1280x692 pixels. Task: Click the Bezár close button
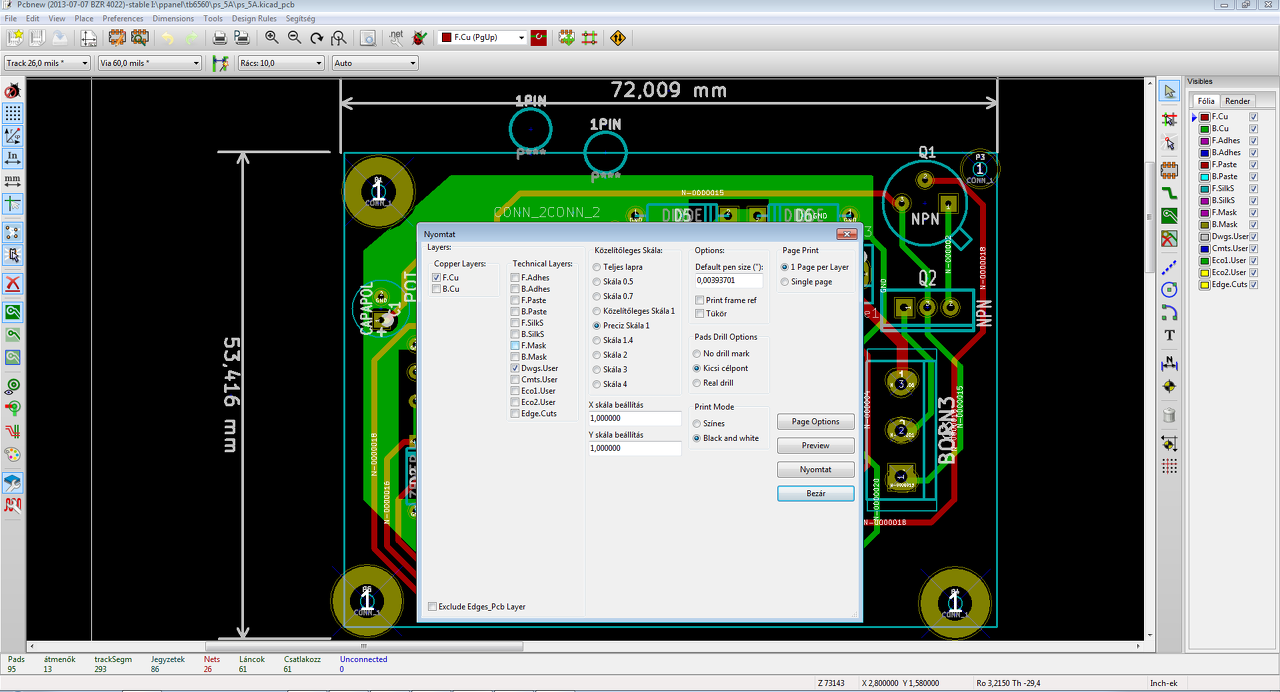(x=815, y=493)
